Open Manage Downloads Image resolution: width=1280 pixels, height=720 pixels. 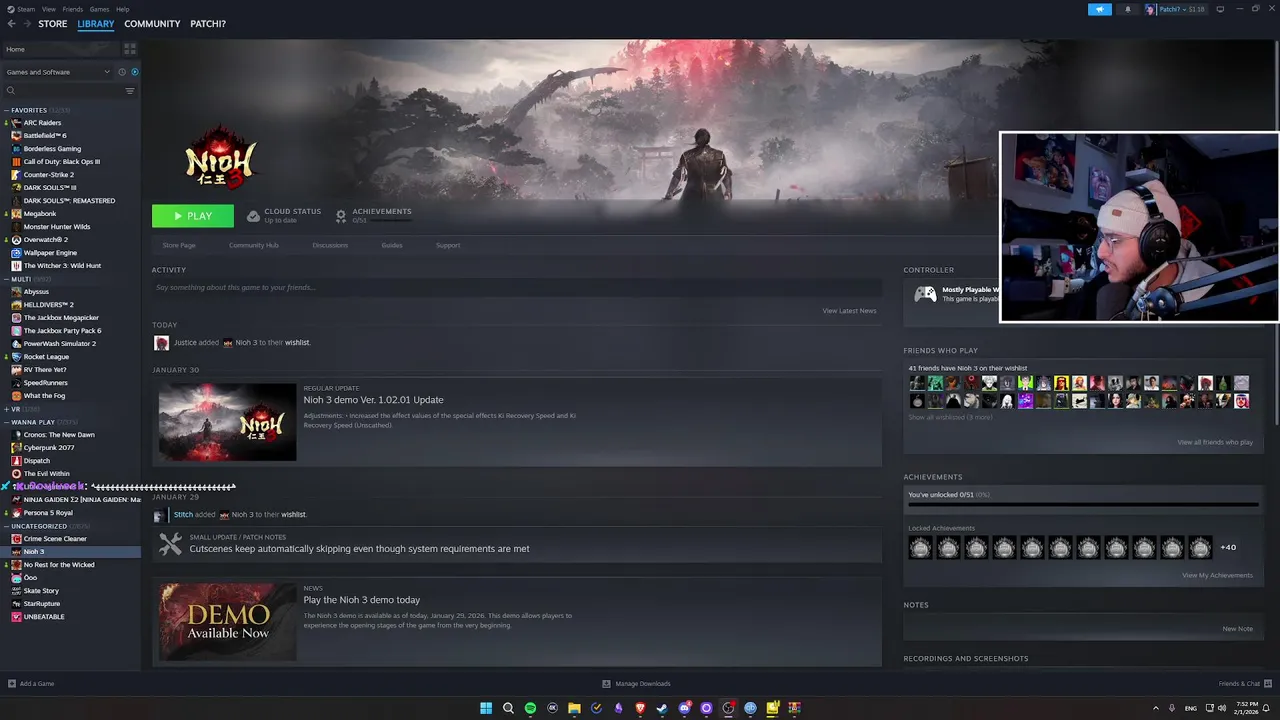[636, 684]
